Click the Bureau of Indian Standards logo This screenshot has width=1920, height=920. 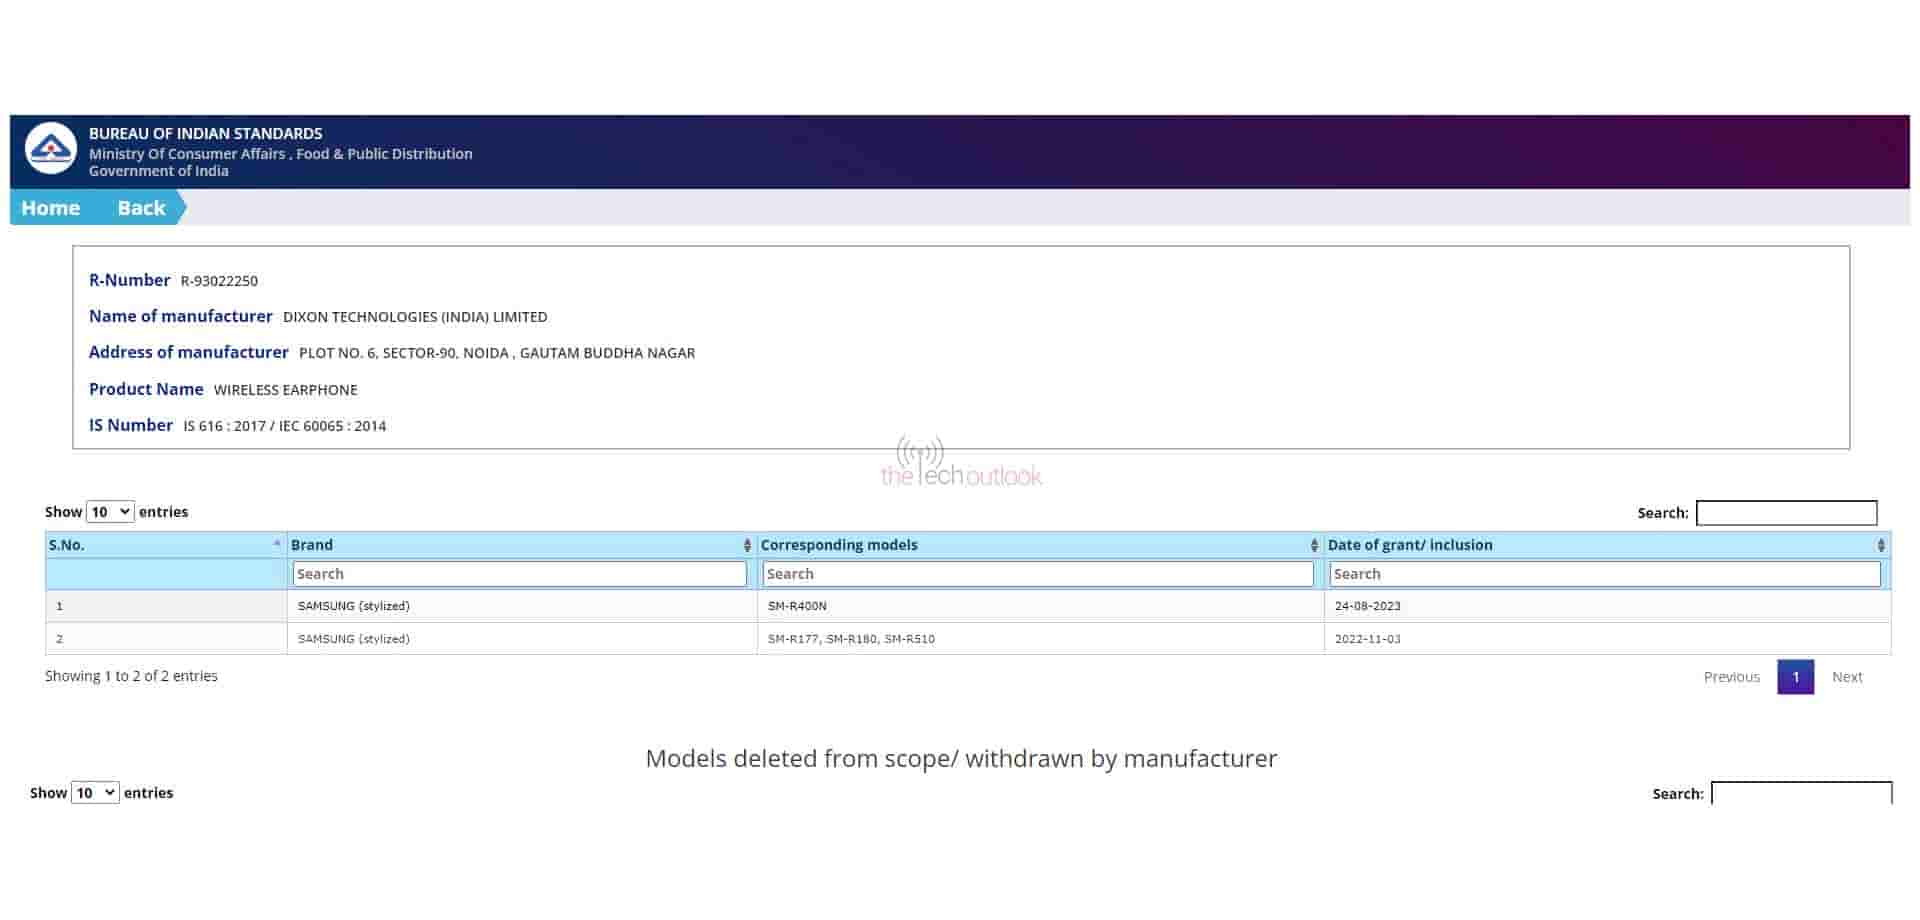pos(50,150)
